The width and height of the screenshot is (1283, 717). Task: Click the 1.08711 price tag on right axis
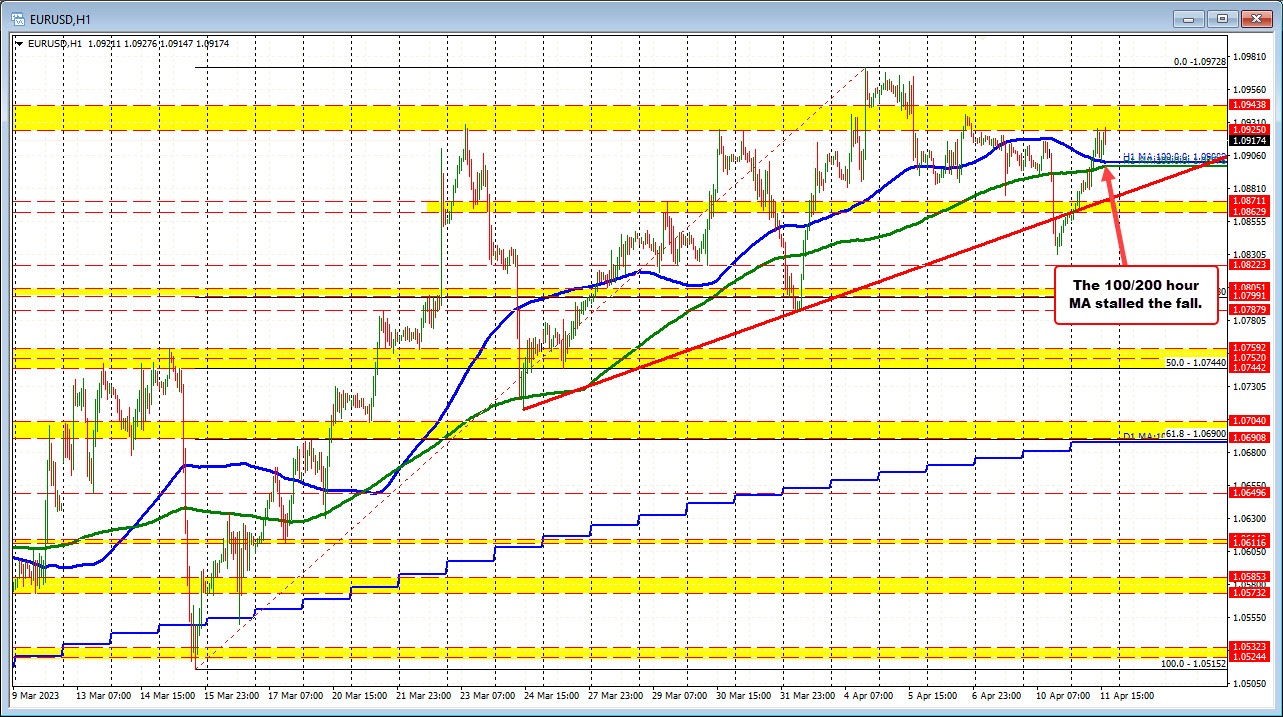pyautogui.click(x=1250, y=201)
